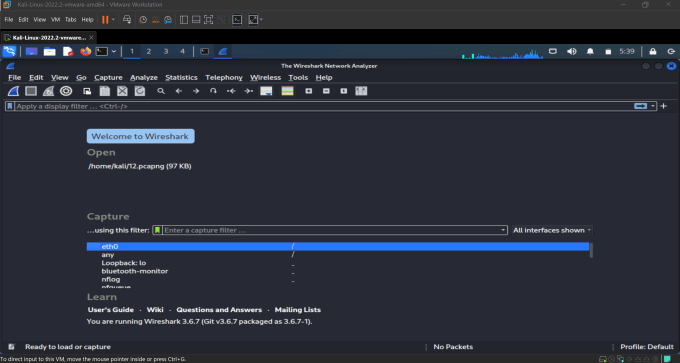Viewport: 680px width, 363px height.
Task: Open the VMware VM menu
Action: [56, 20]
